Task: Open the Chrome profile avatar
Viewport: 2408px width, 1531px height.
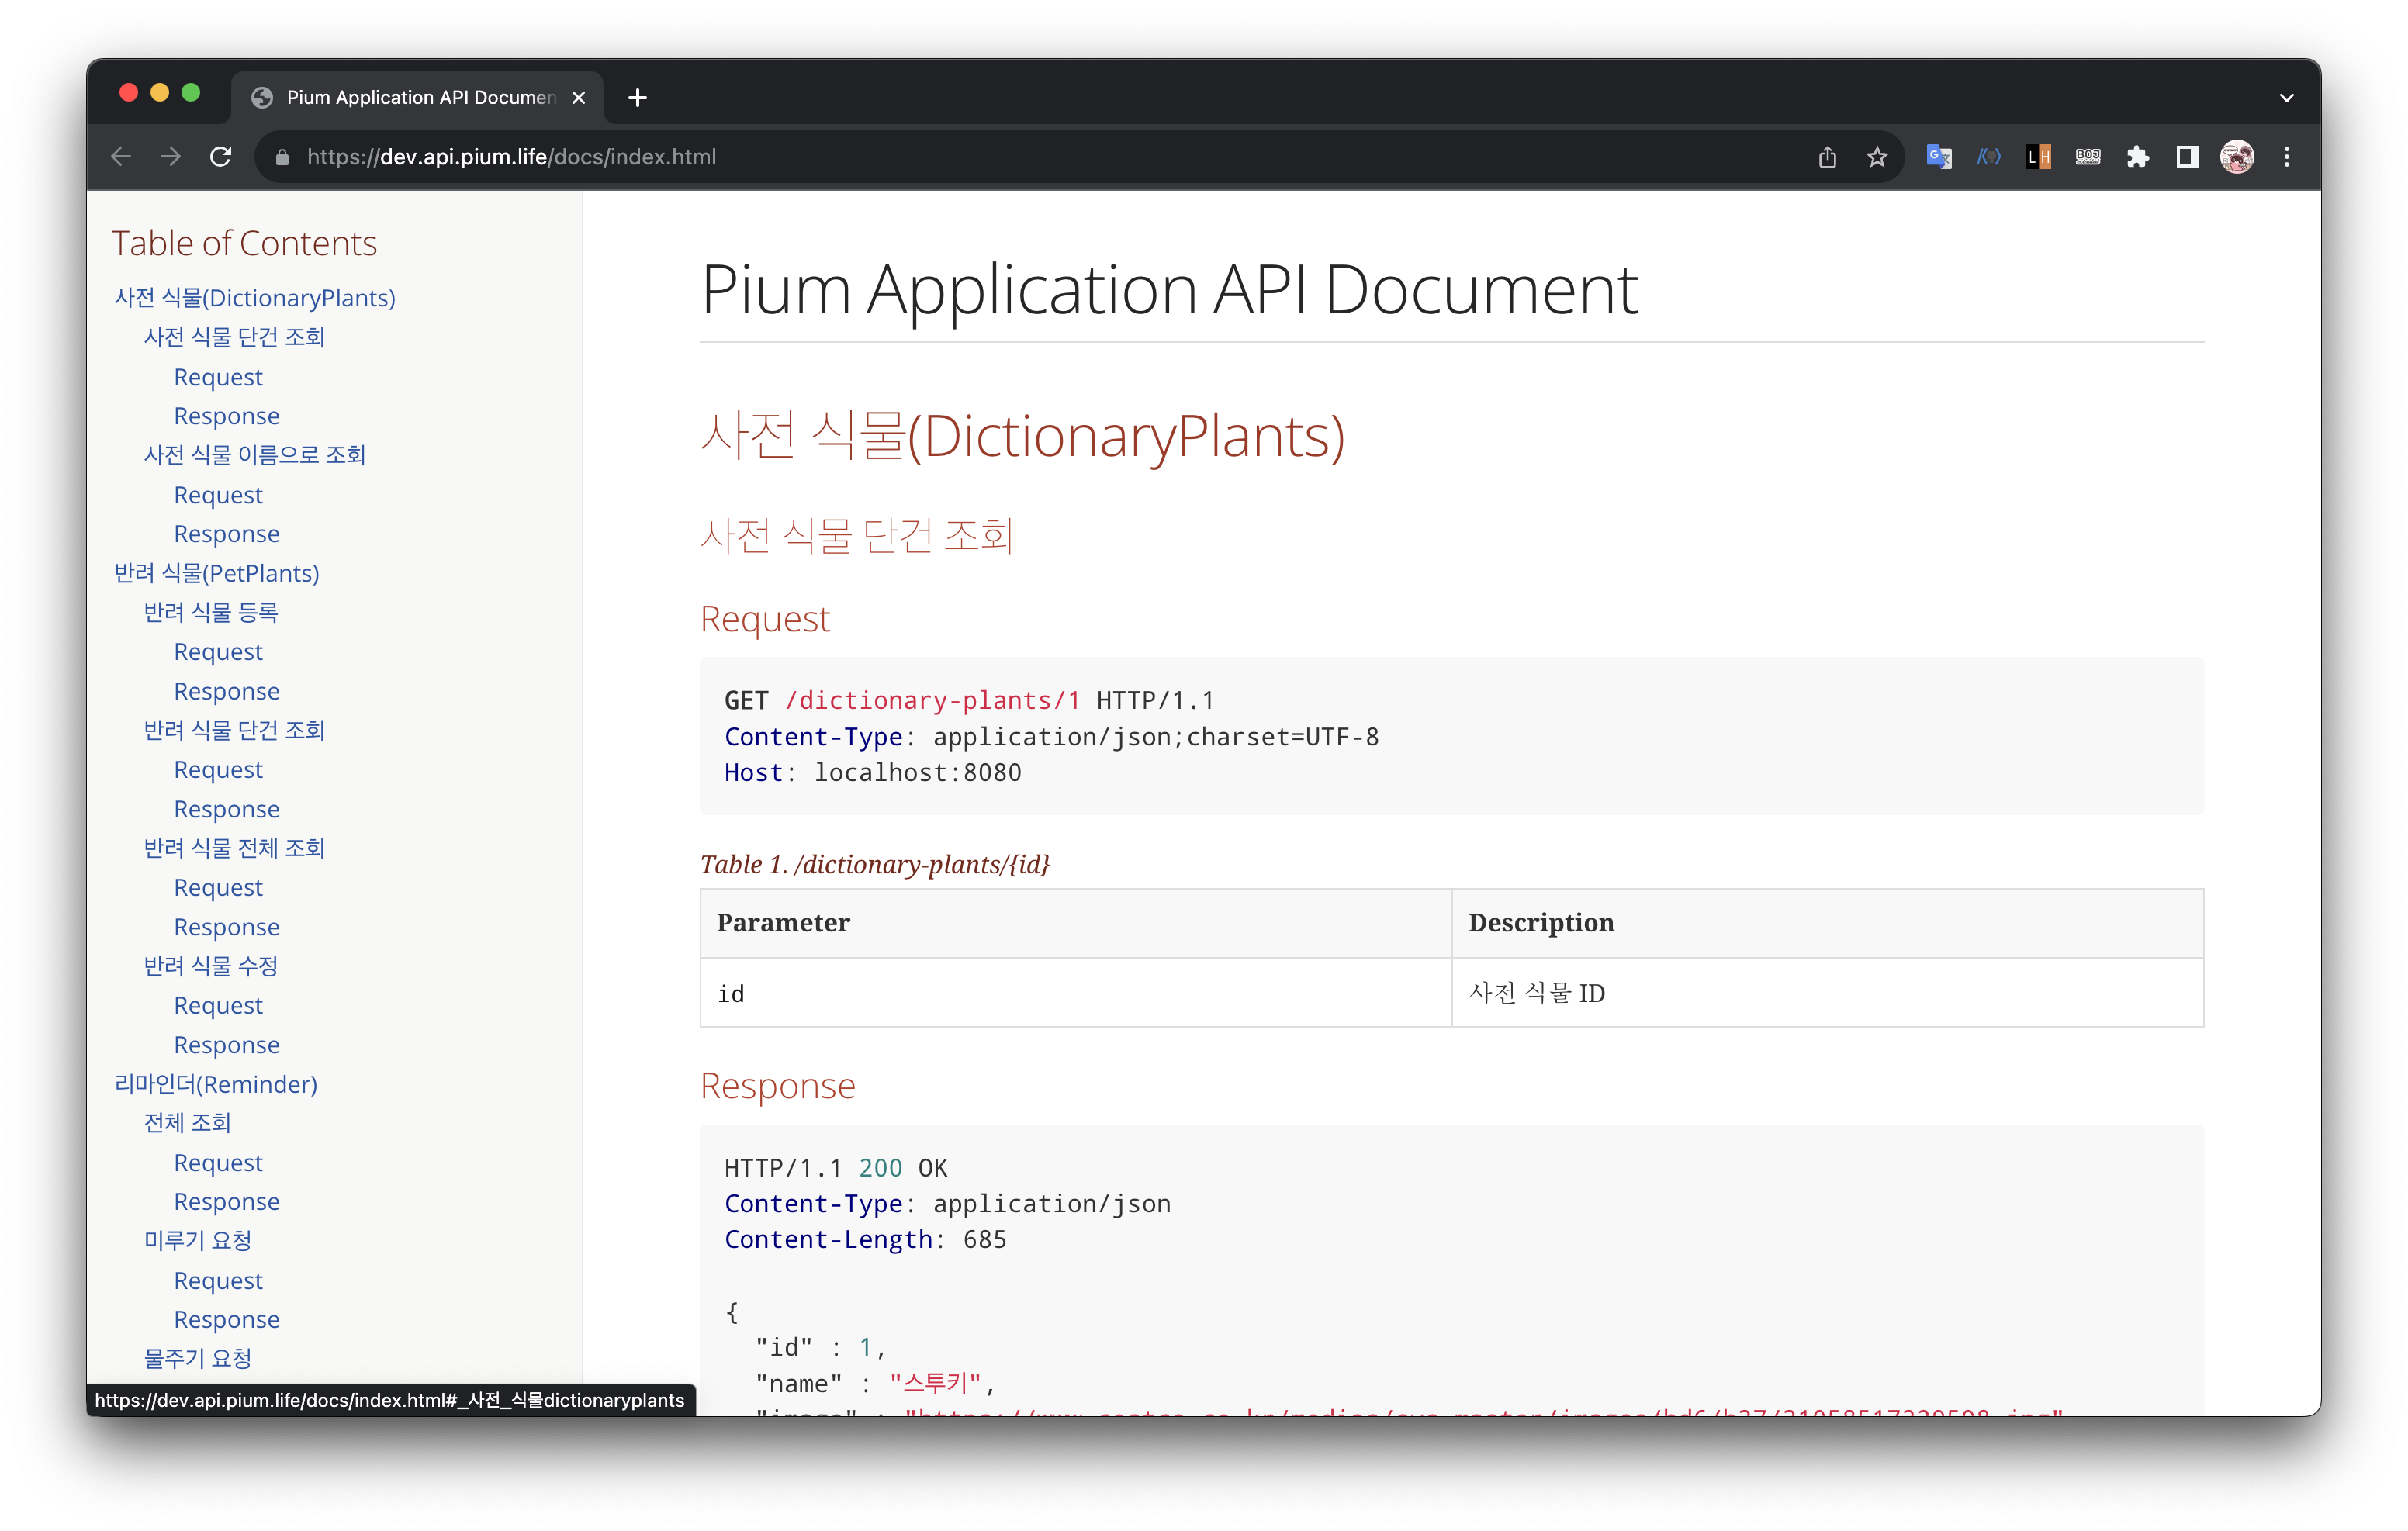Action: tap(2237, 157)
